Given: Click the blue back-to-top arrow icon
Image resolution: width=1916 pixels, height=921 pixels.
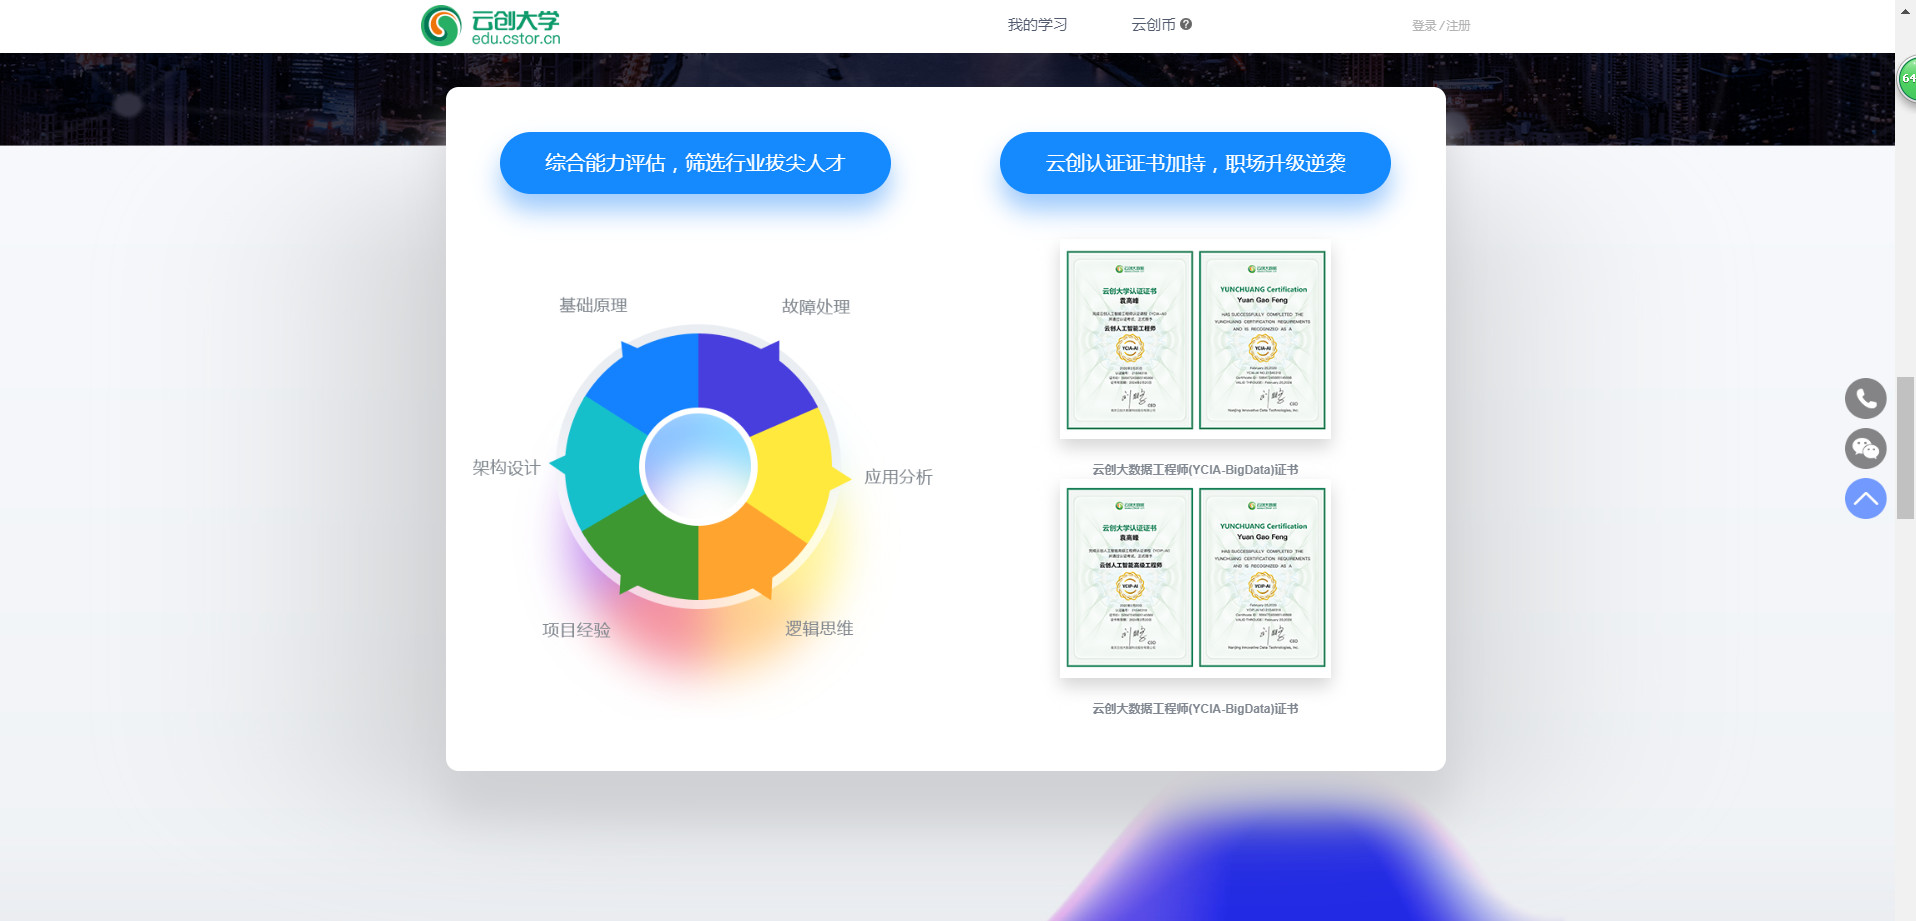Looking at the screenshot, I should 1864,498.
